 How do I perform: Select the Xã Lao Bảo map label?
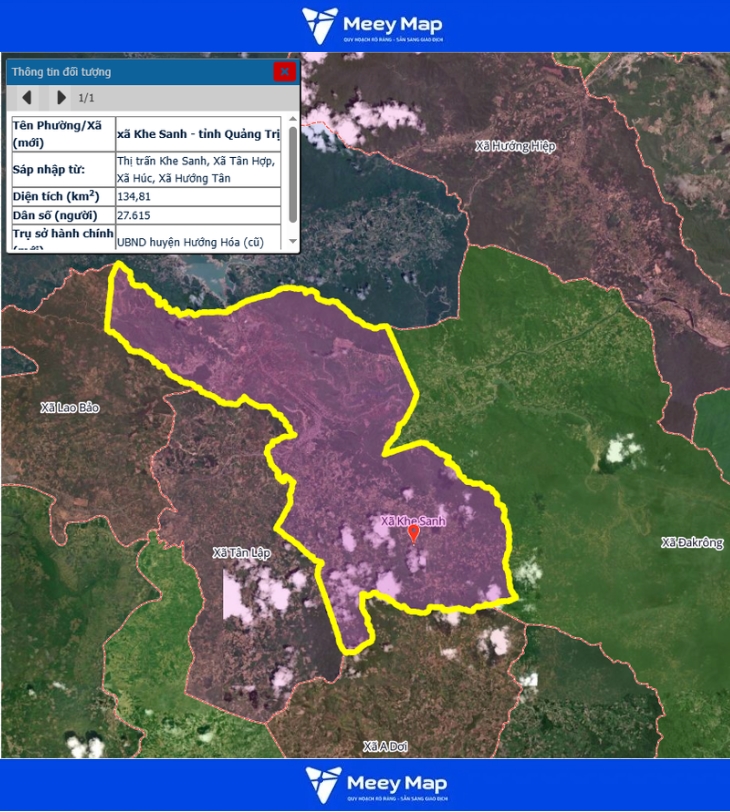coord(70,408)
